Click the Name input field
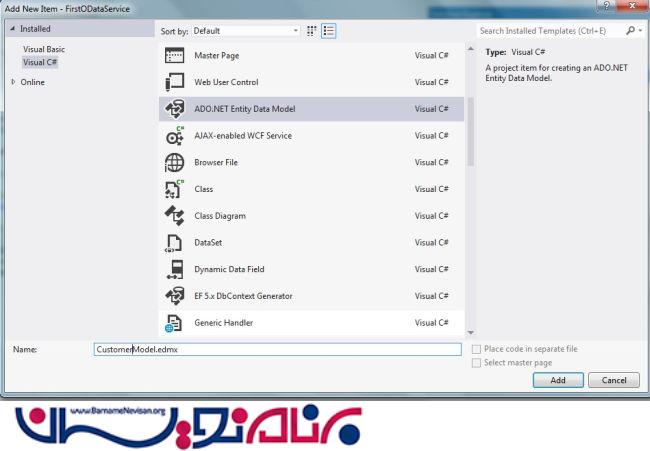The image size is (650, 451). pyautogui.click(x=277, y=349)
